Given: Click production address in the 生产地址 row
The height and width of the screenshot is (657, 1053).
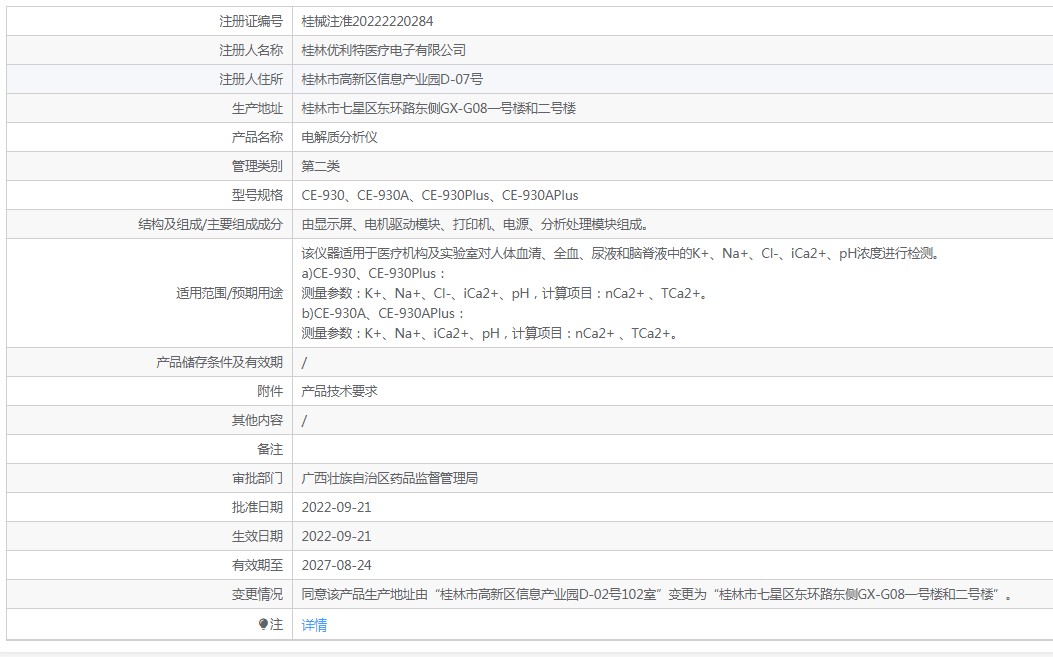Looking at the screenshot, I should tap(439, 108).
